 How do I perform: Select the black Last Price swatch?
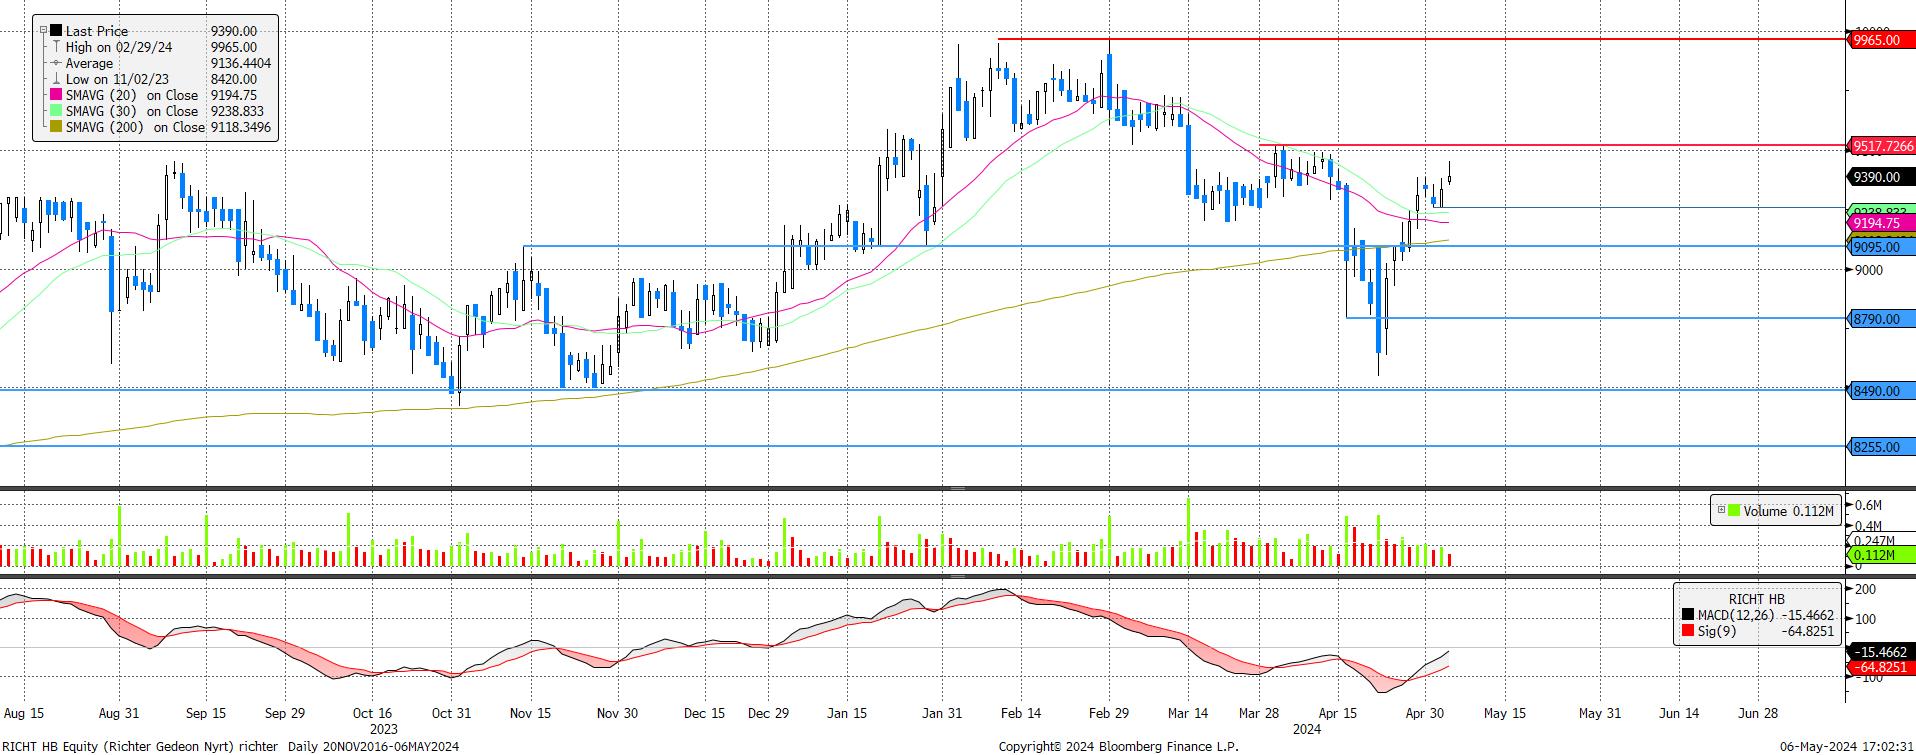point(56,31)
